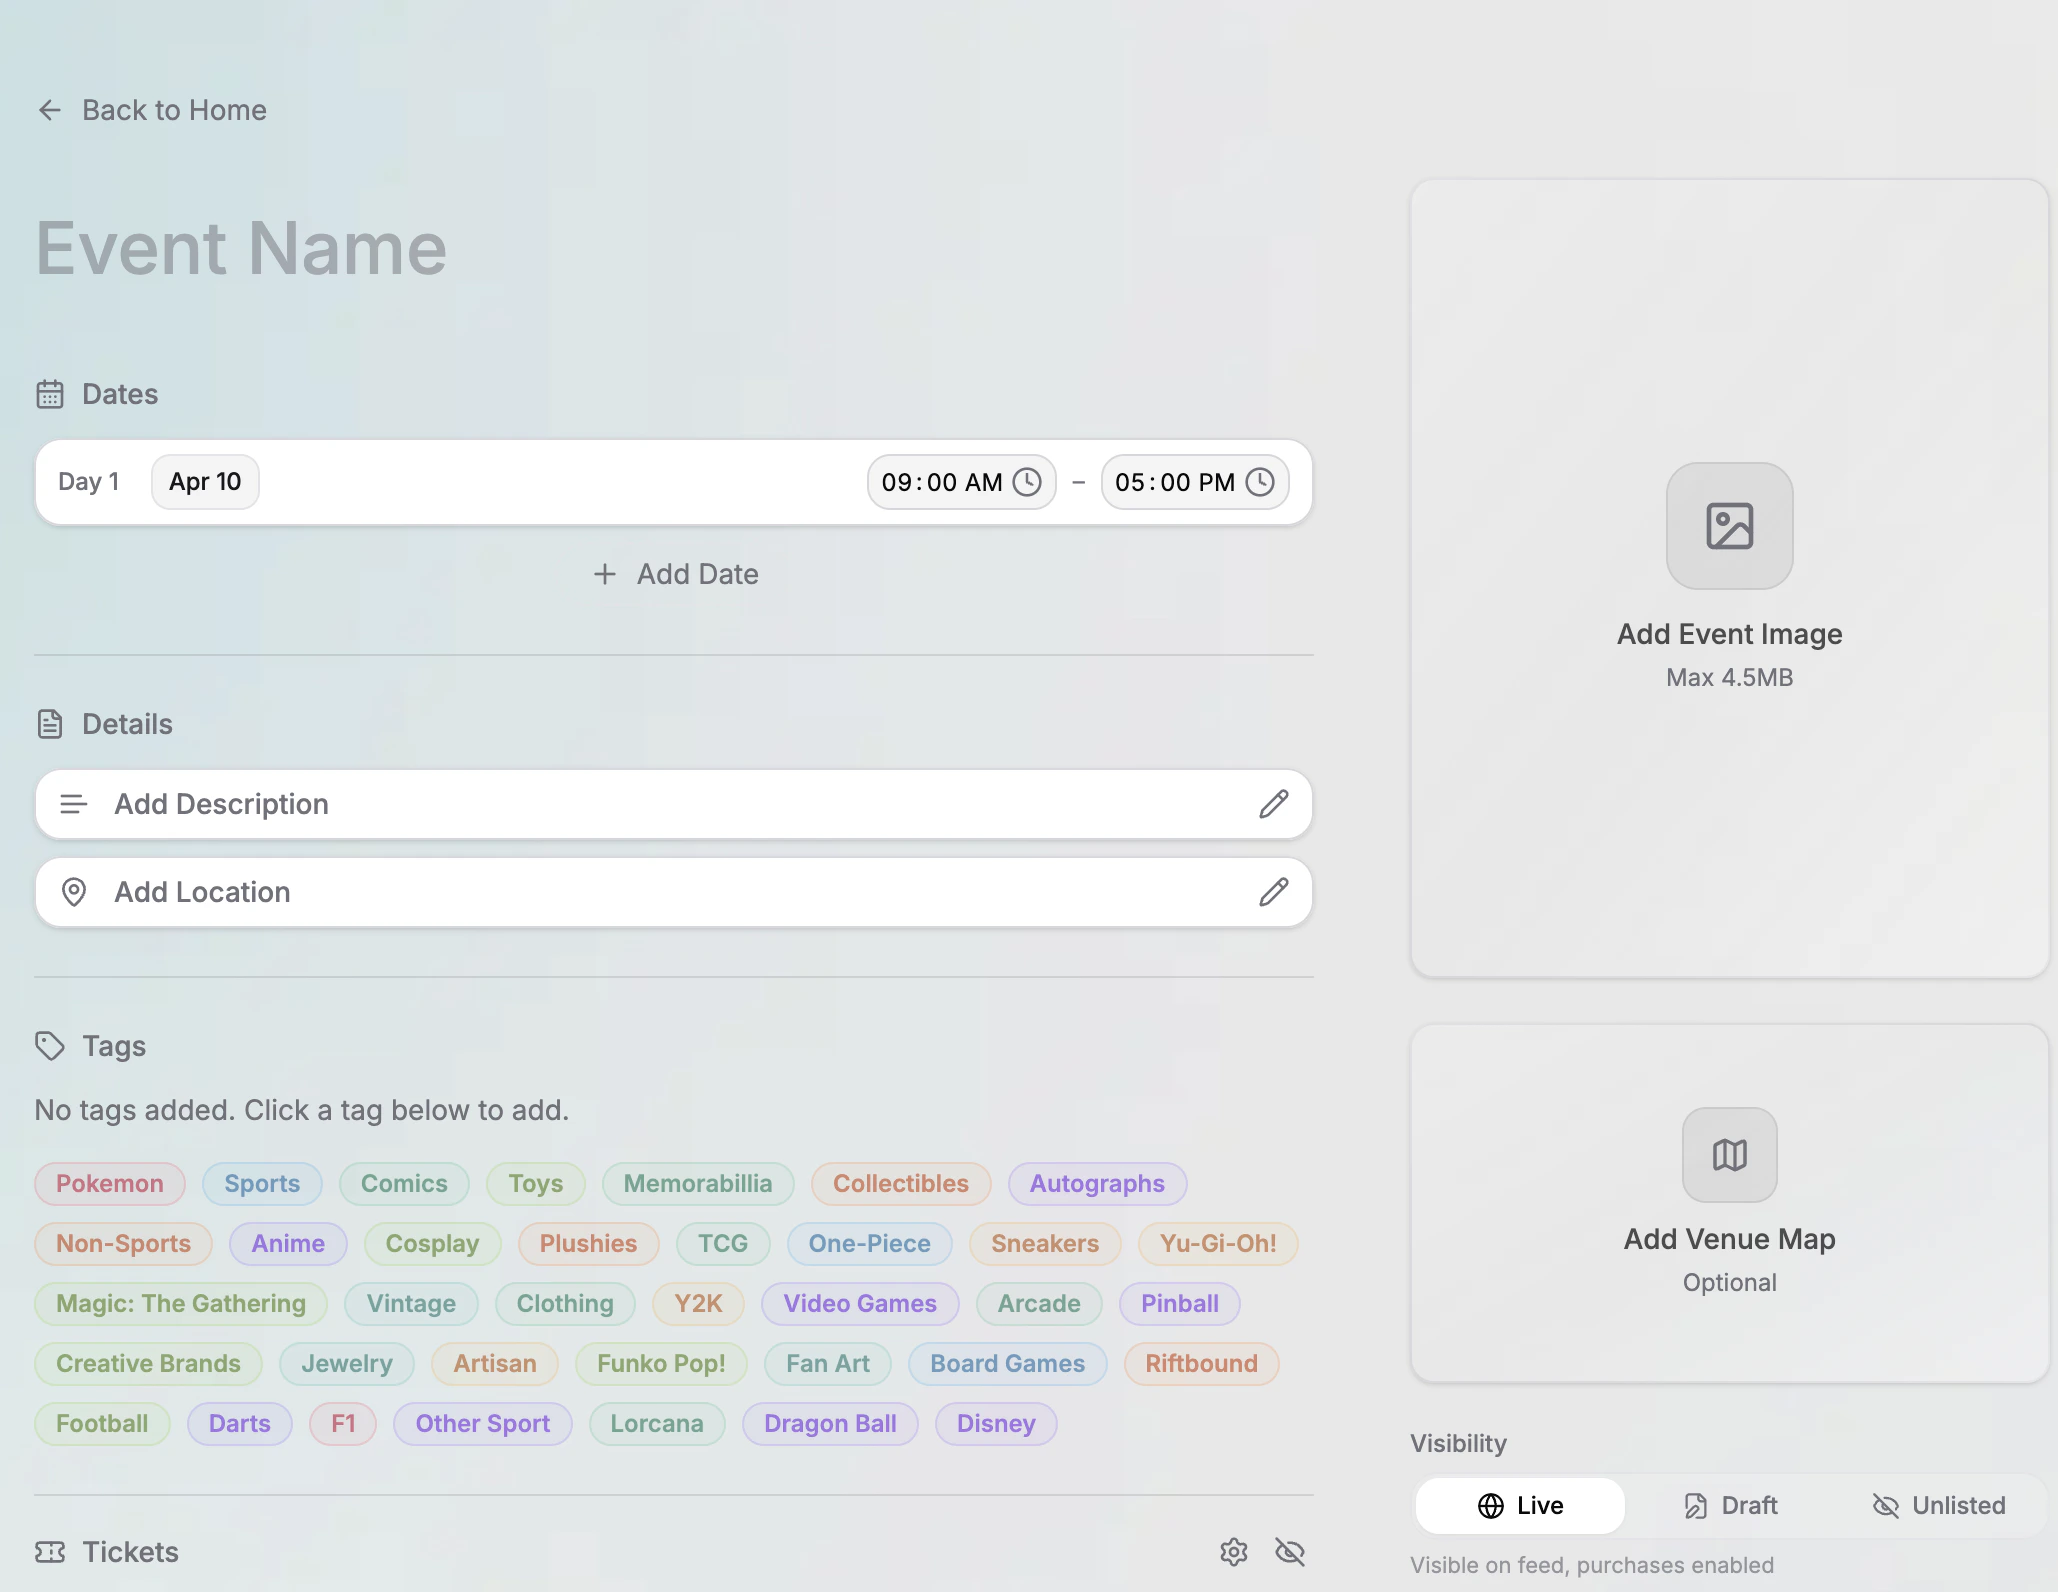Select the Autographs tag
The width and height of the screenshot is (2058, 1592).
(1098, 1184)
